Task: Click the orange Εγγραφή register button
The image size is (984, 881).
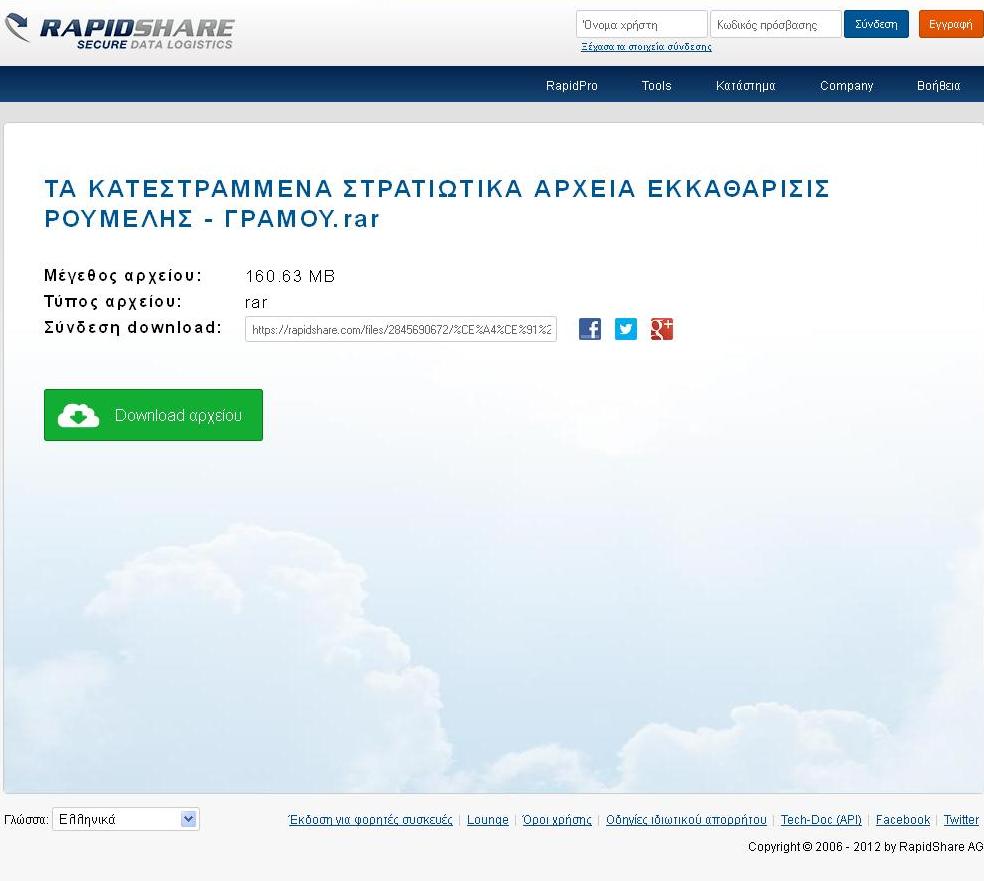Action: 950,24
